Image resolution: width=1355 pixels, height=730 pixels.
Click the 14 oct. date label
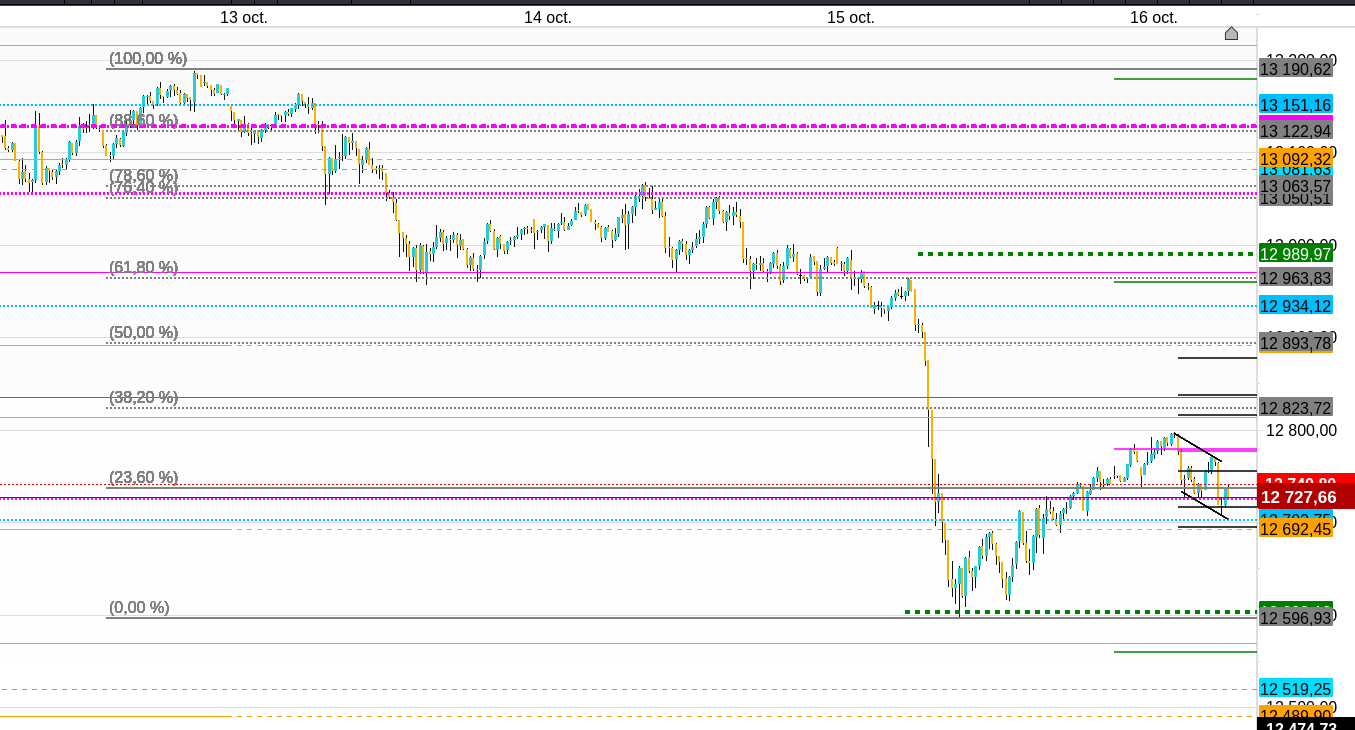pyautogui.click(x=548, y=17)
